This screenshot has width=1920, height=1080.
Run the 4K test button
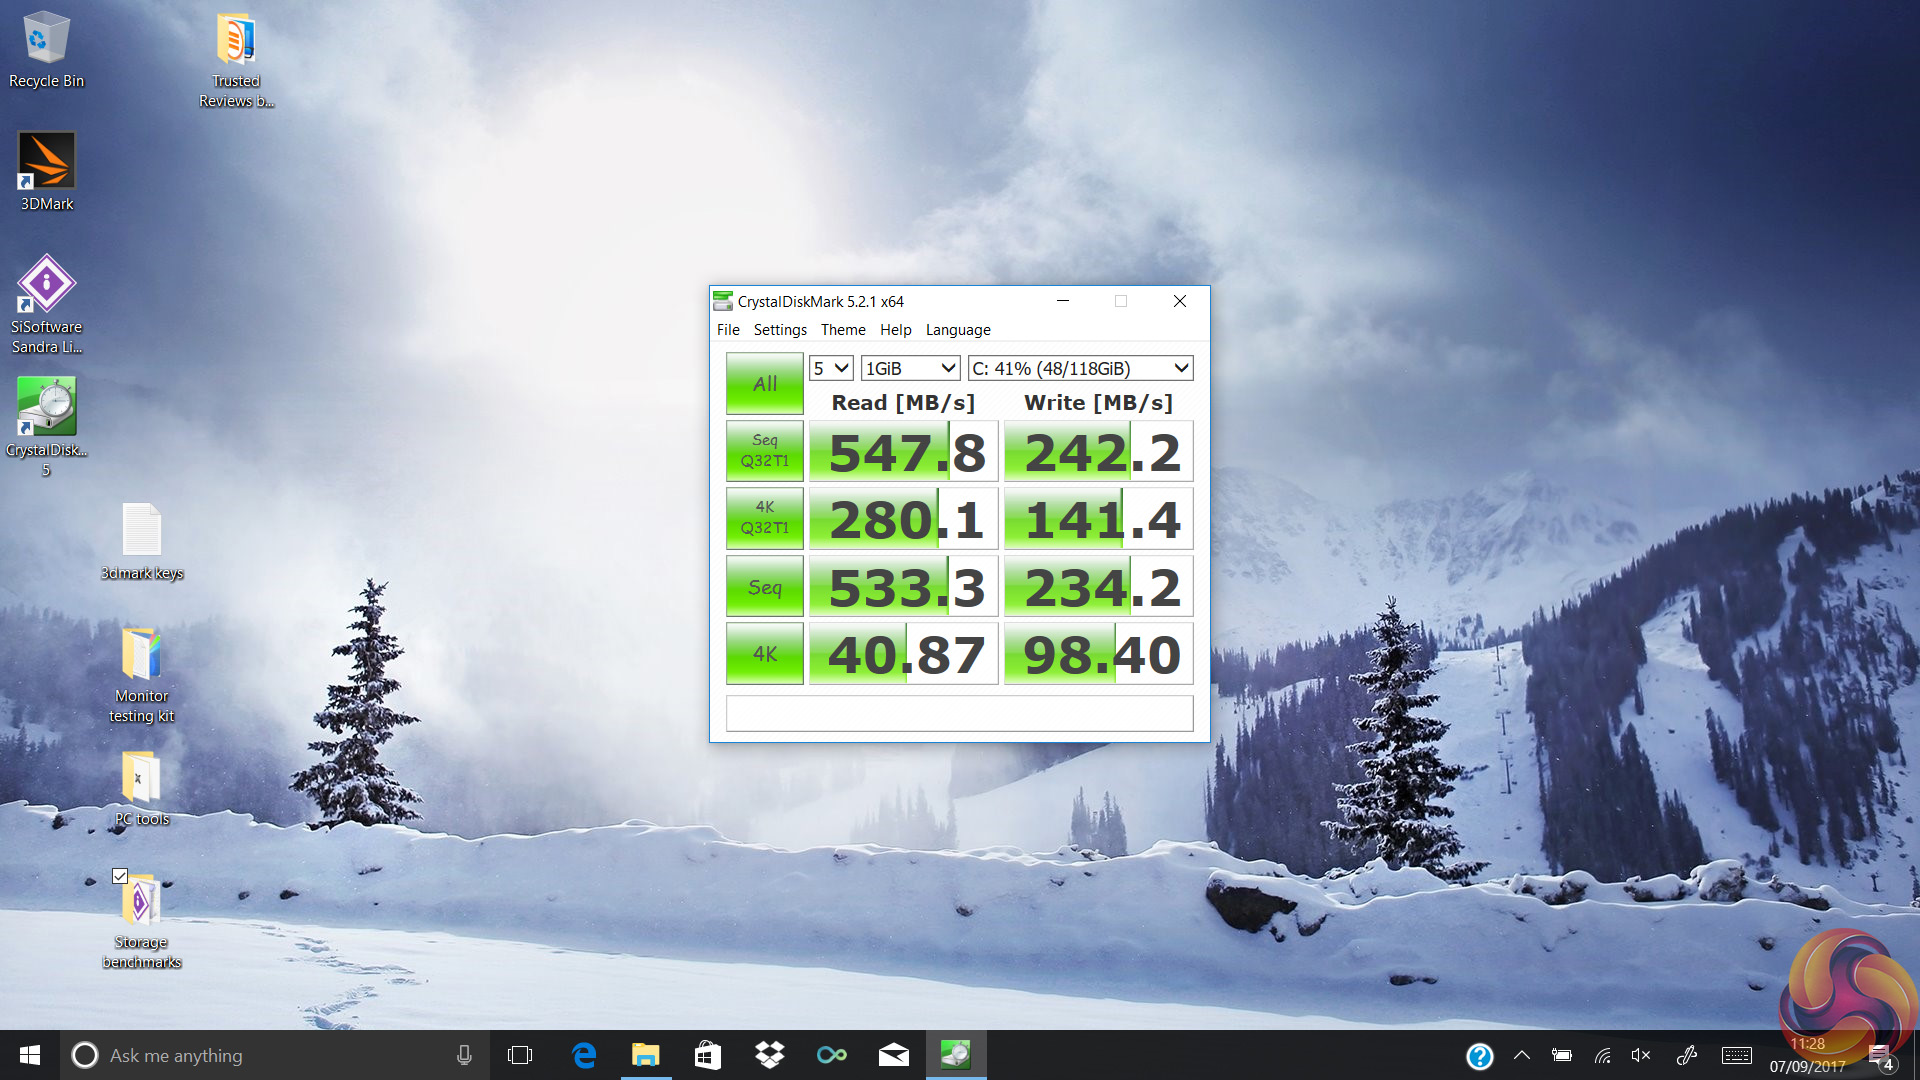point(764,654)
